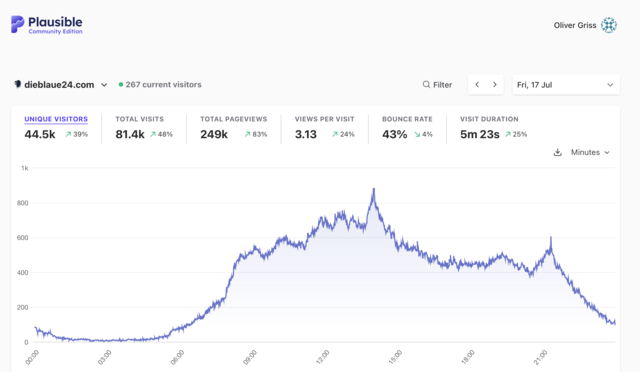Click the 800 y-axis label
640x372 pixels.
click(22, 203)
